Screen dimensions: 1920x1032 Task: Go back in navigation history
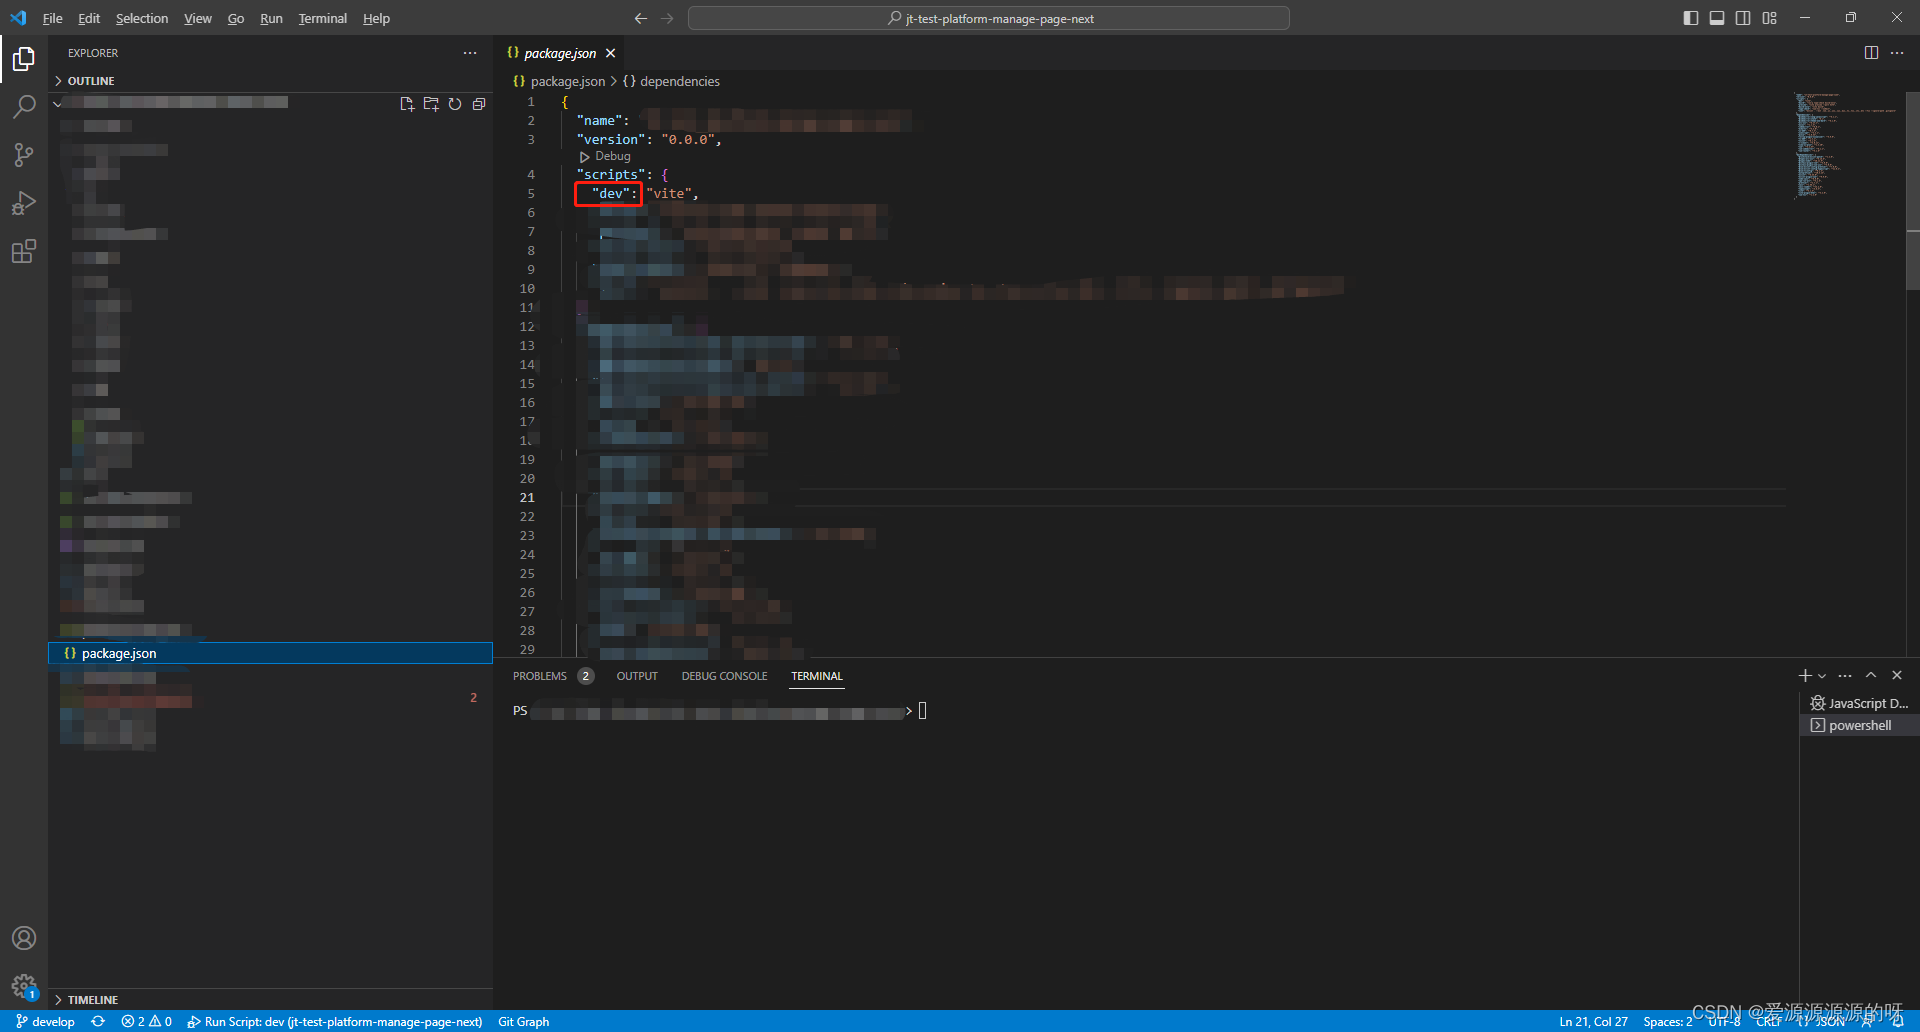click(641, 18)
